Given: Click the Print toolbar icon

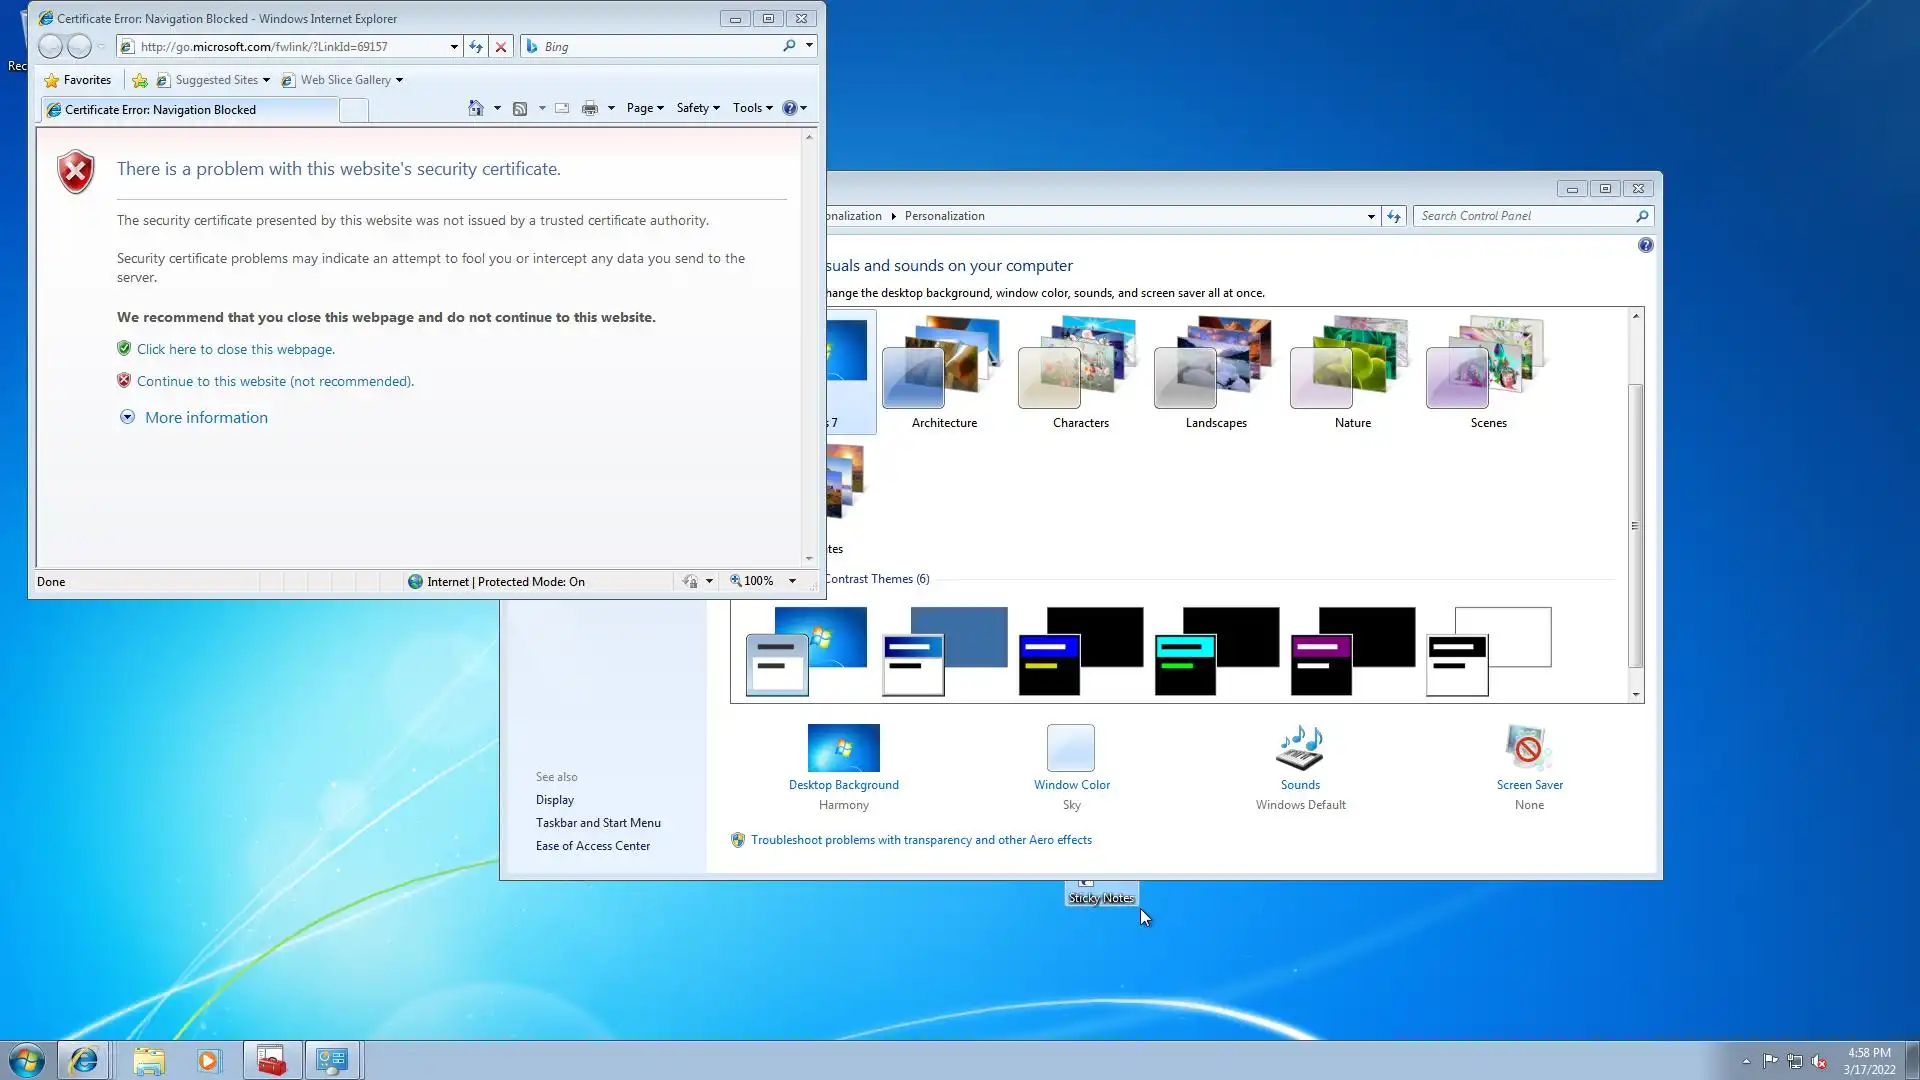Looking at the screenshot, I should click(590, 108).
